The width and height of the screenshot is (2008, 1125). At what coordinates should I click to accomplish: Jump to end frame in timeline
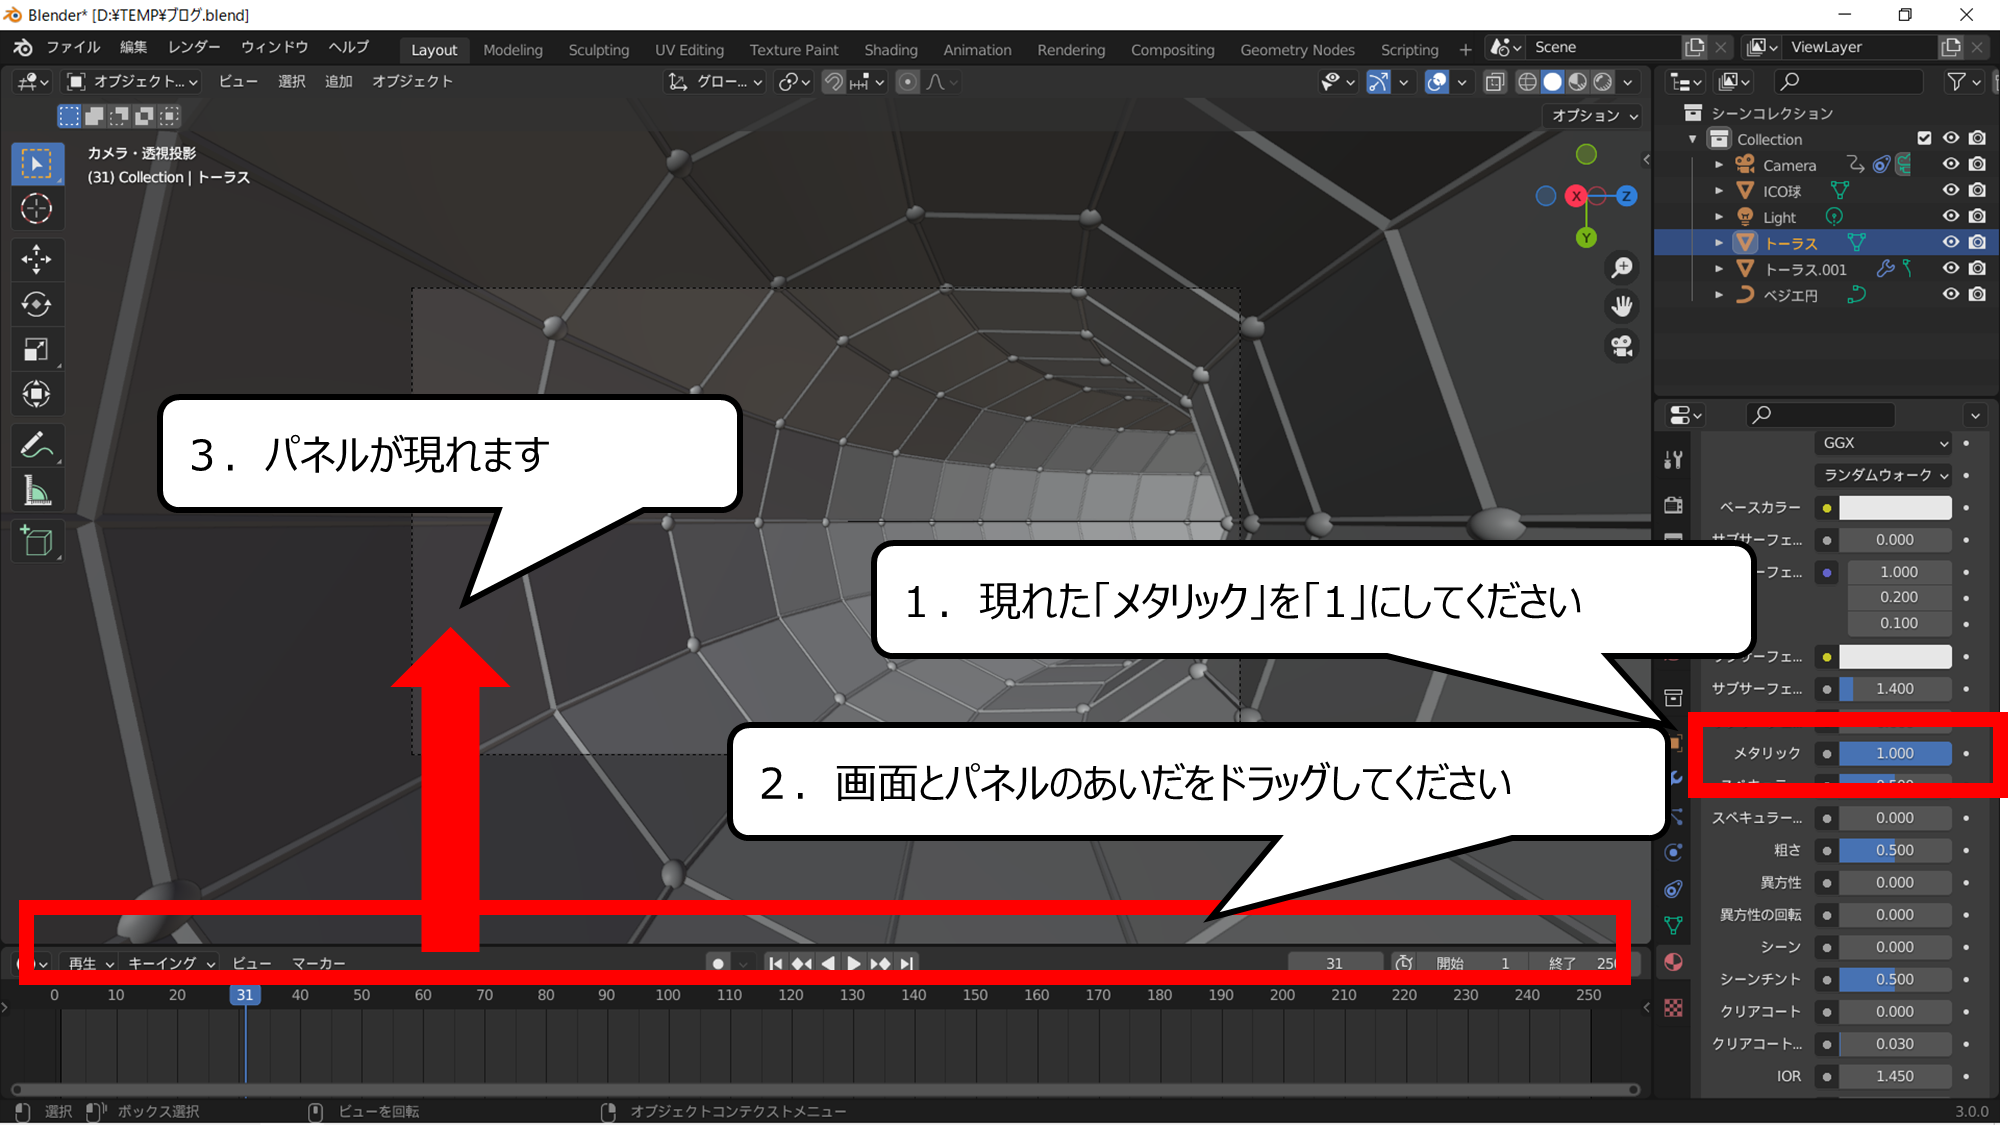(906, 963)
